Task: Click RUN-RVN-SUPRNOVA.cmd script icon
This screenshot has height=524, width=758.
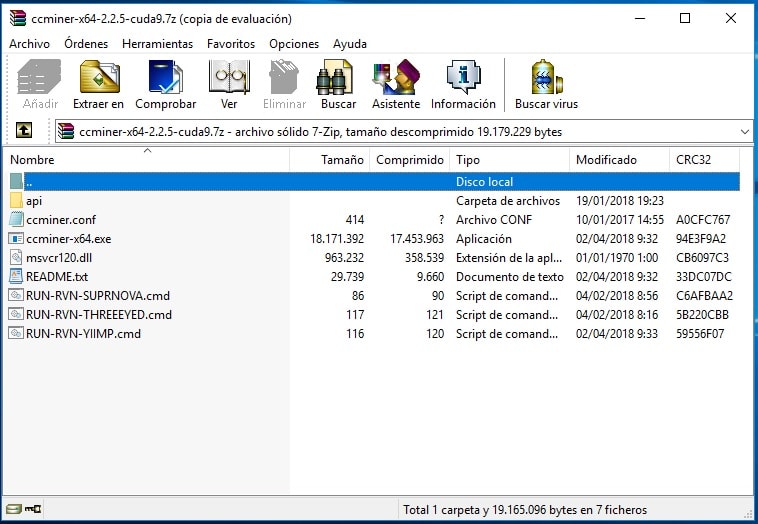Action: pos(16,295)
